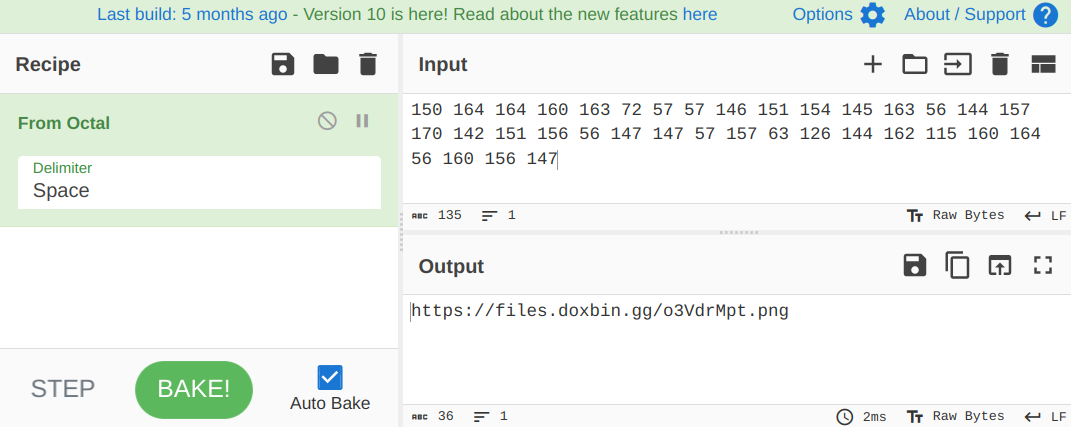Open the Options settings
Viewport: 1071px width, 427px height.
pos(839,14)
